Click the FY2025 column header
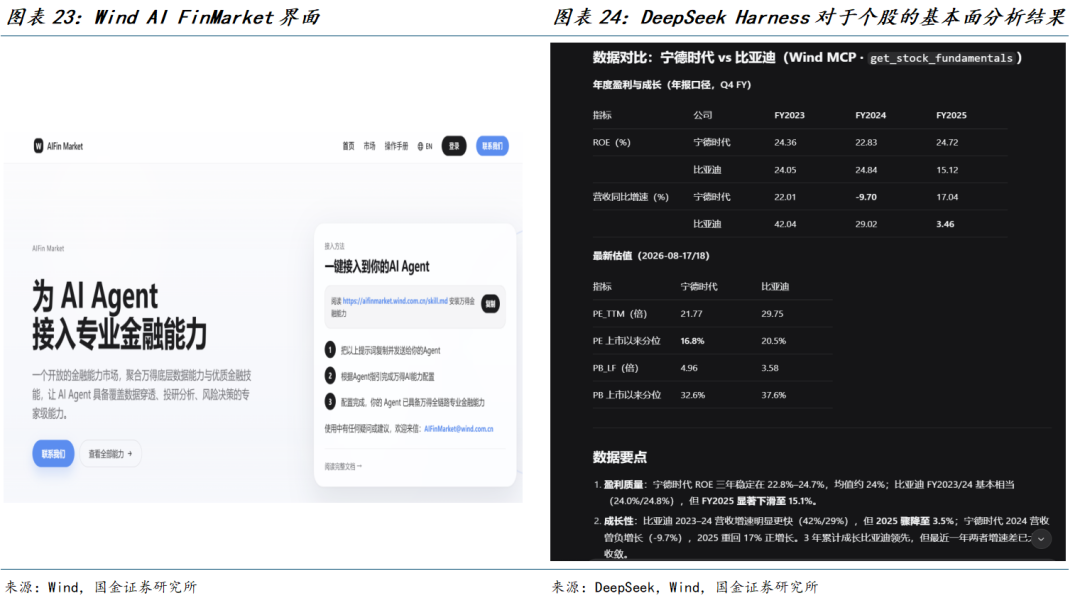Screen dimensions: 1080x598 (951, 116)
